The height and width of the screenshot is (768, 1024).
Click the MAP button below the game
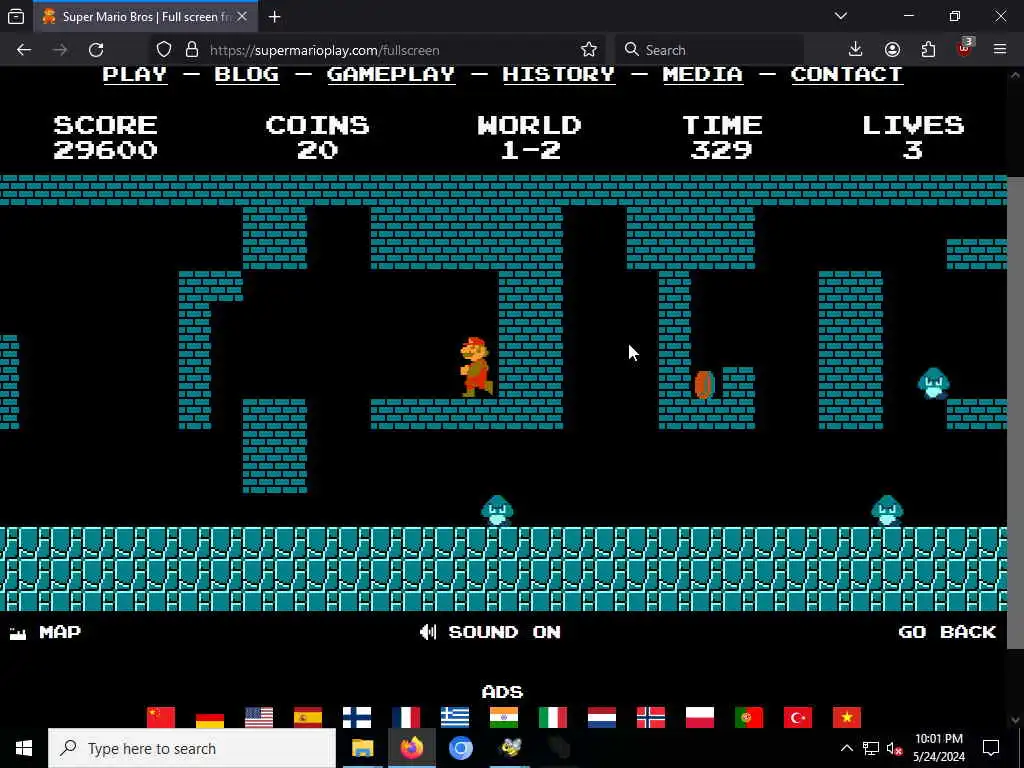pos(45,632)
